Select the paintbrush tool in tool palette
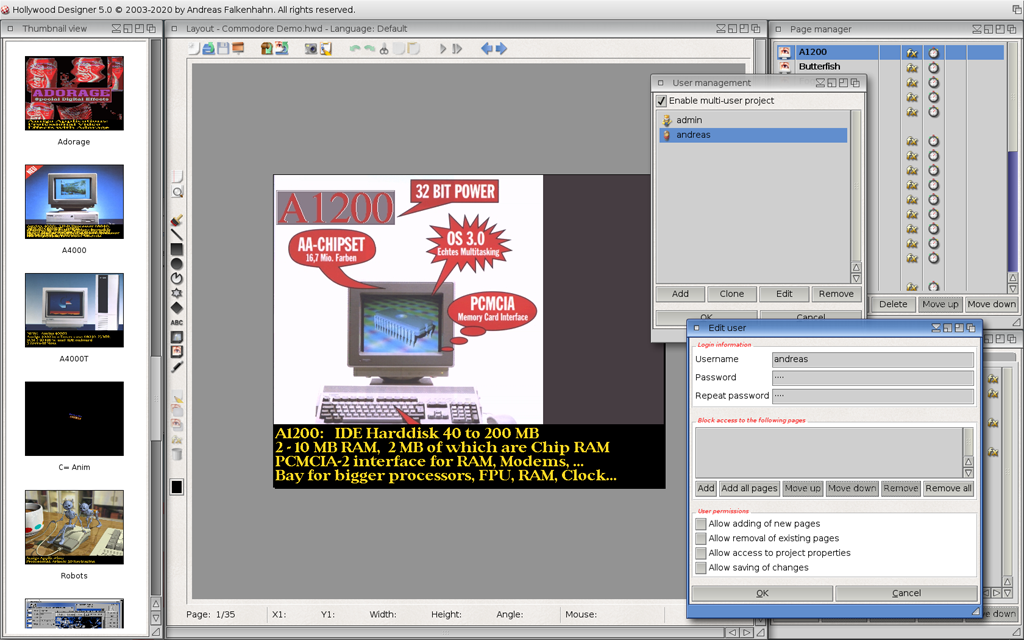1024x640 pixels. pos(177,221)
